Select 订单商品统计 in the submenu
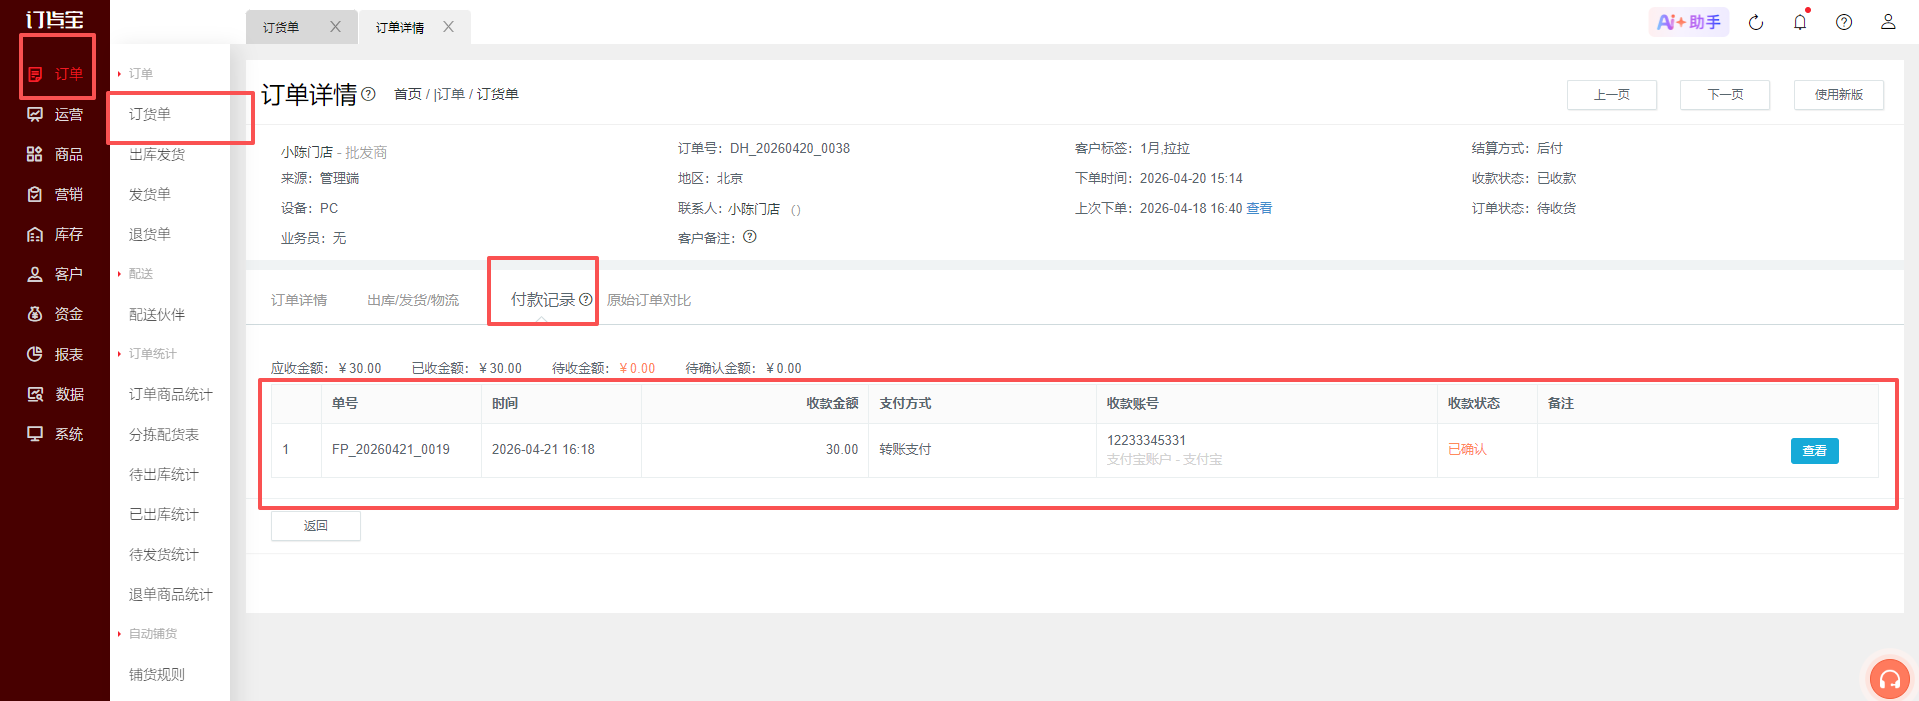This screenshot has width=1919, height=701. click(x=170, y=394)
